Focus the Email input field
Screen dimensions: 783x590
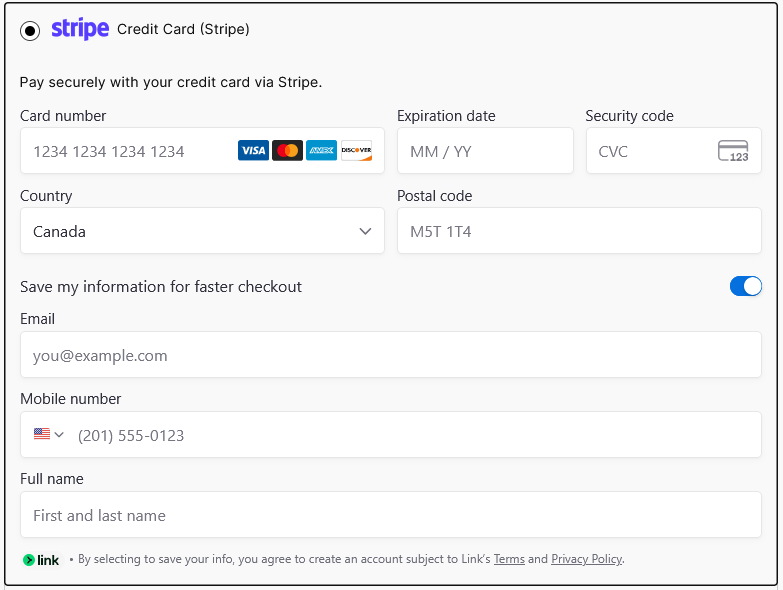[x=391, y=355]
